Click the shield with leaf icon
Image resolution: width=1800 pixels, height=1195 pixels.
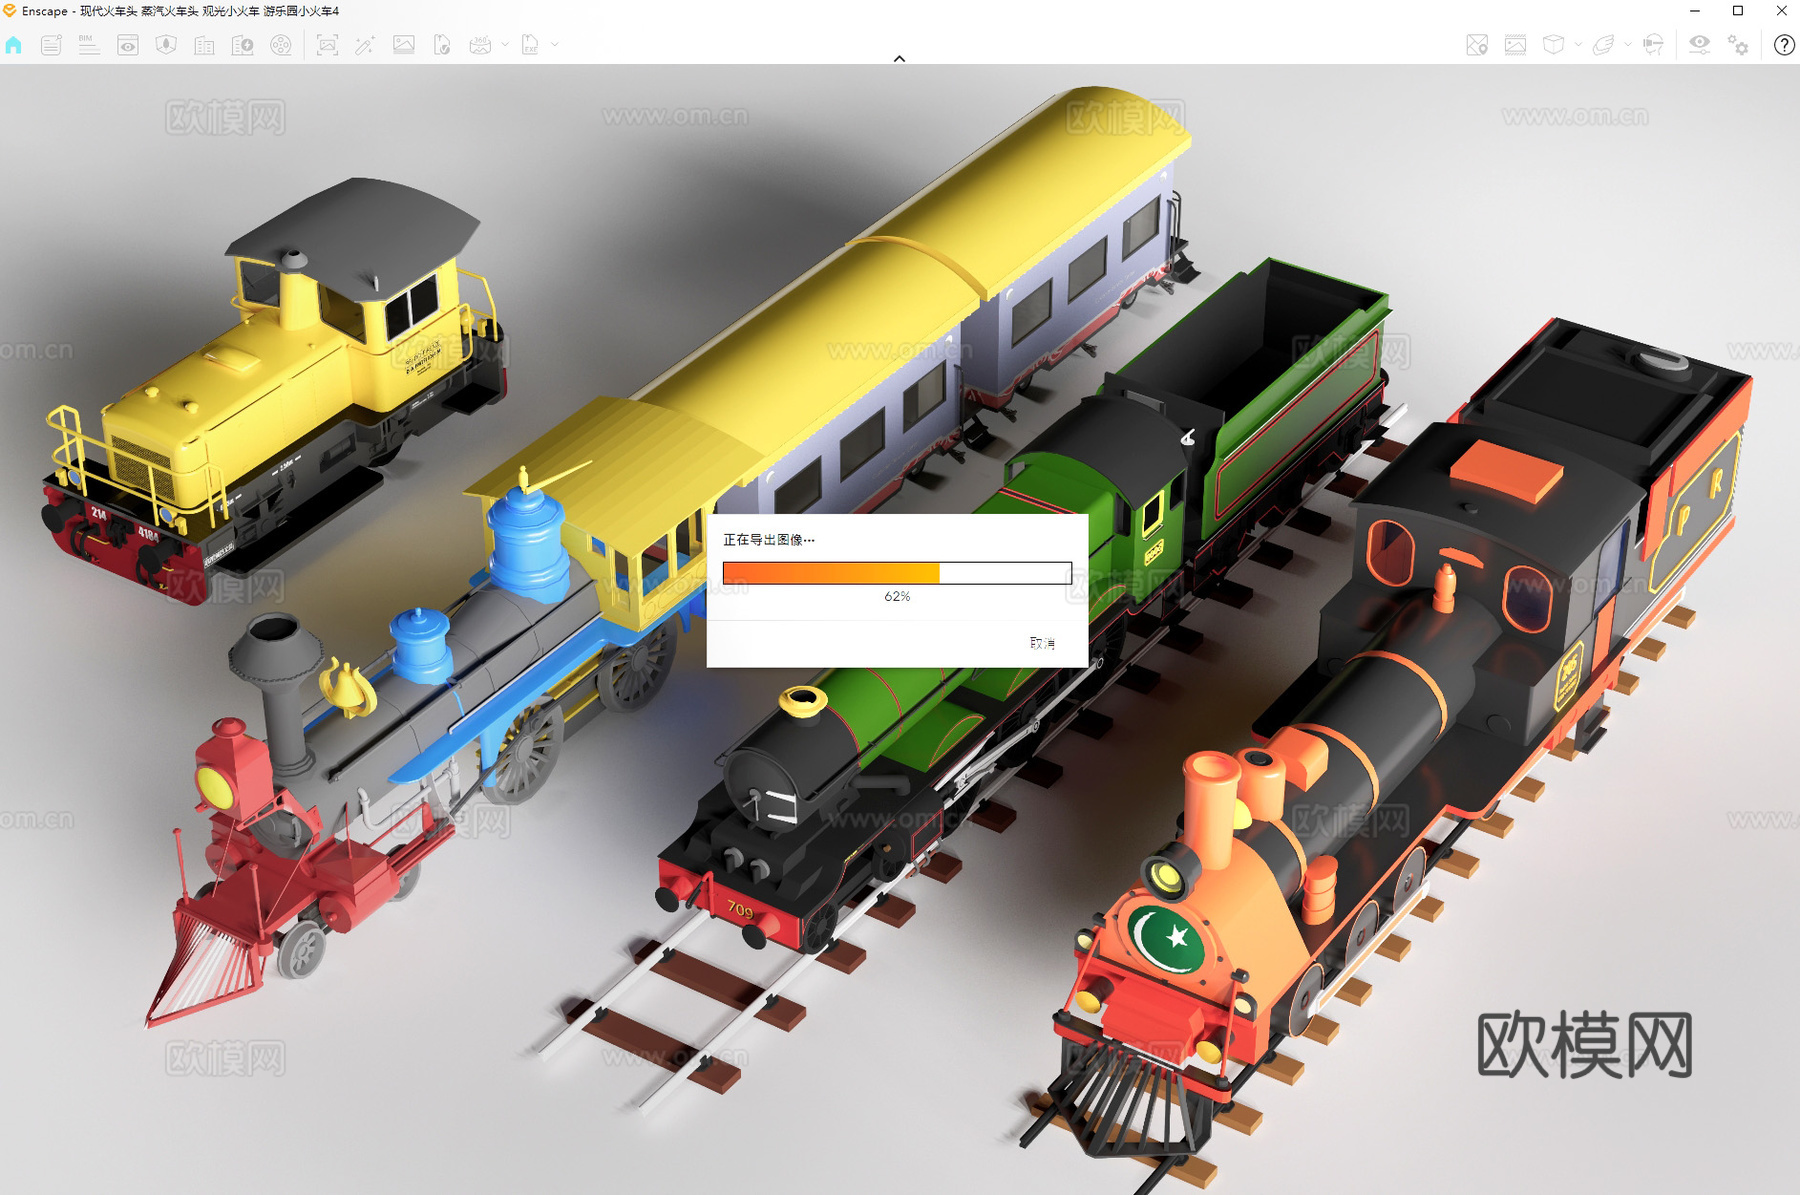click(x=166, y=45)
